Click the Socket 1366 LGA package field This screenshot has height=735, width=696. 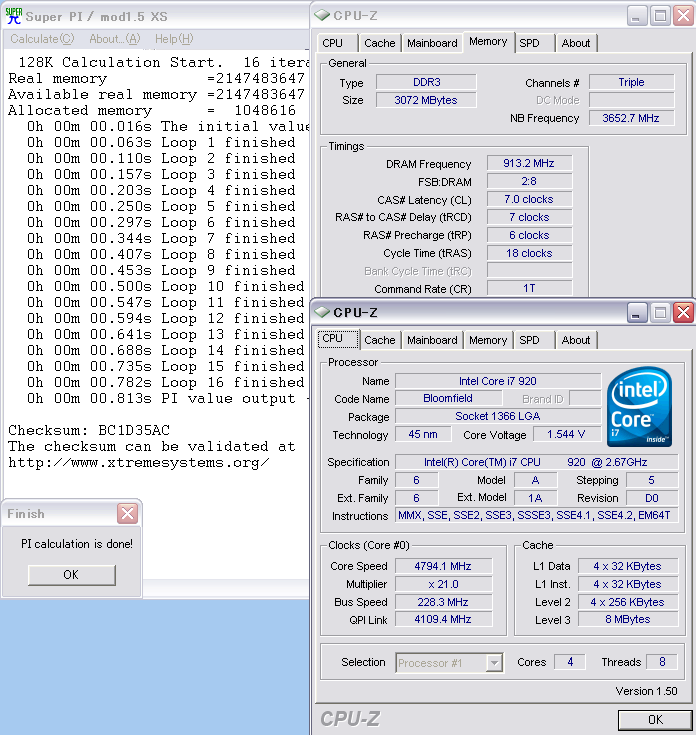(498, 416)
